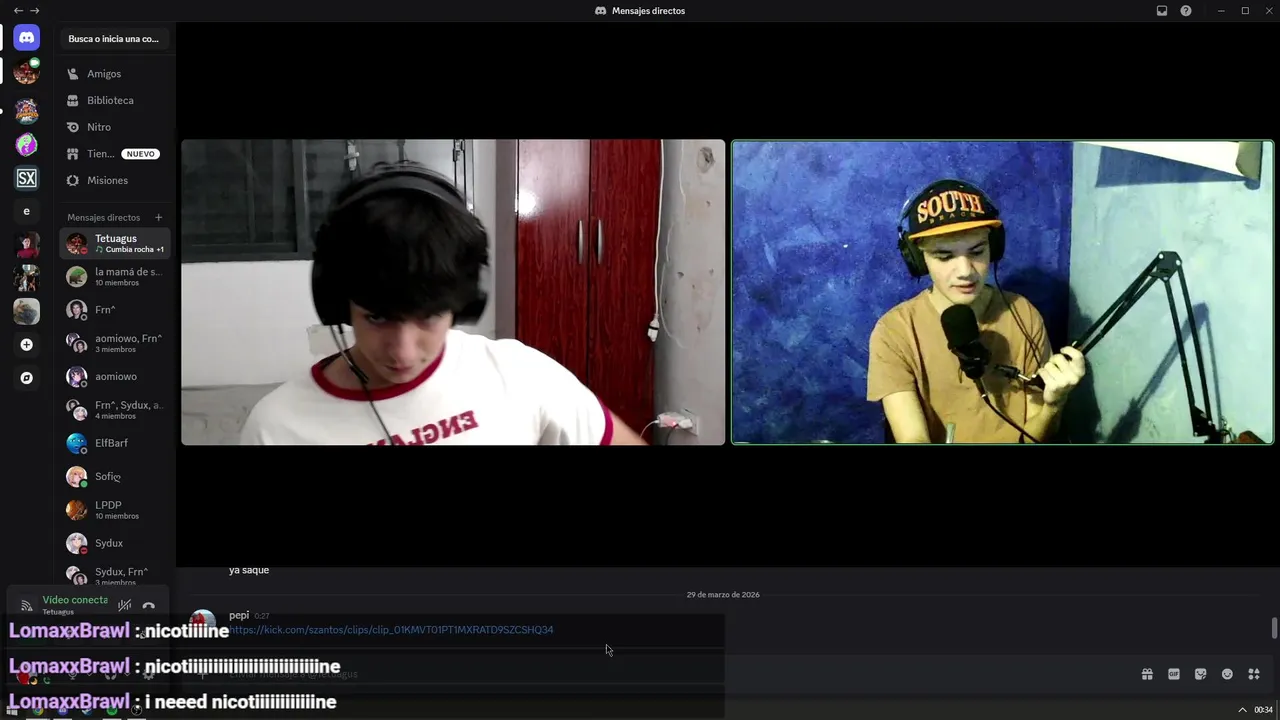Screen dimensions: 1280x720
Task: Click the 'Mensajes directos' list header
Action: pos(104,217)
